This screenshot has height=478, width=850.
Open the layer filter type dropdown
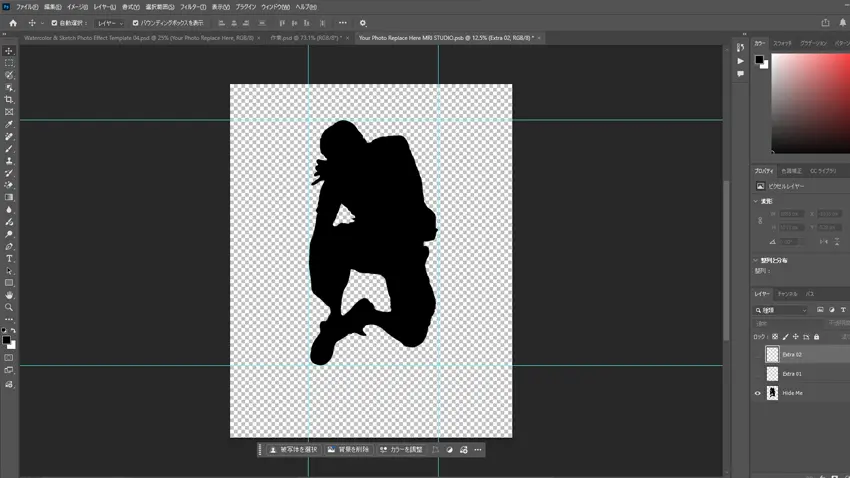783,310
